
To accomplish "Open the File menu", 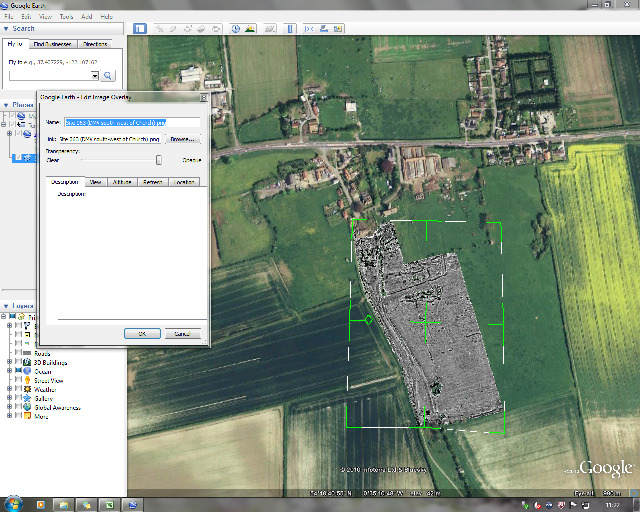I will [9, 16].
